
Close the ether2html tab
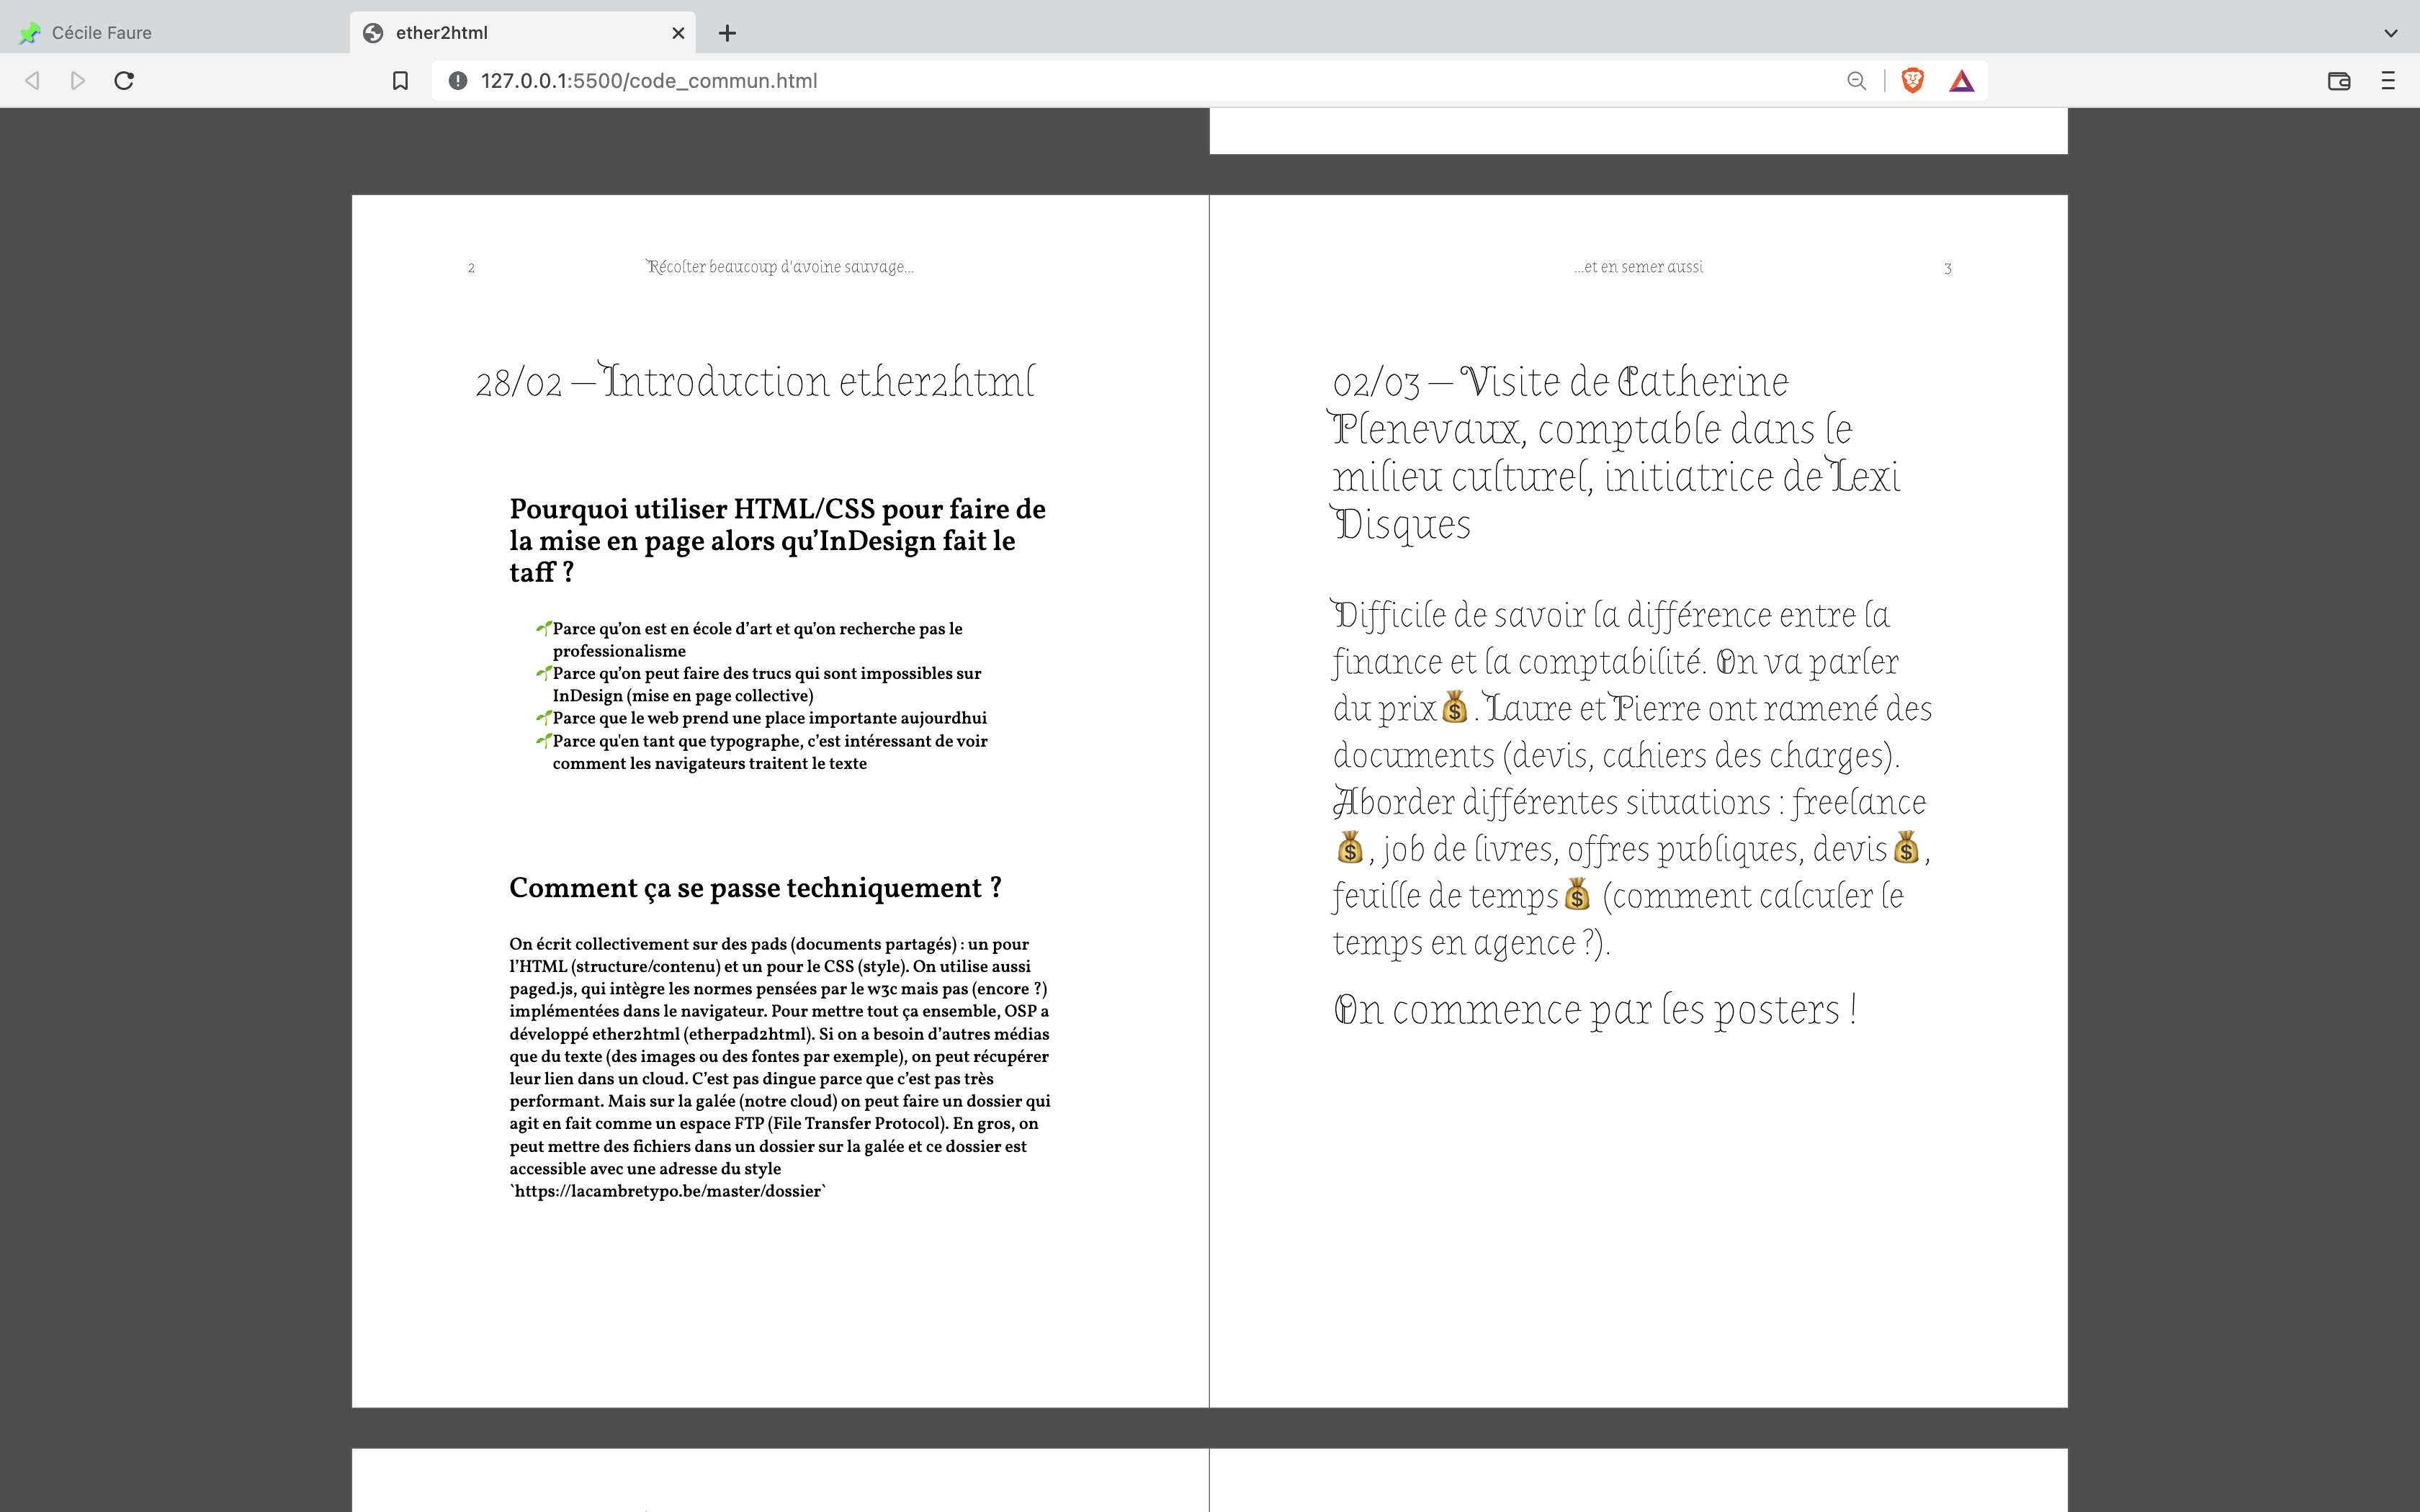[x=678, y=33]
